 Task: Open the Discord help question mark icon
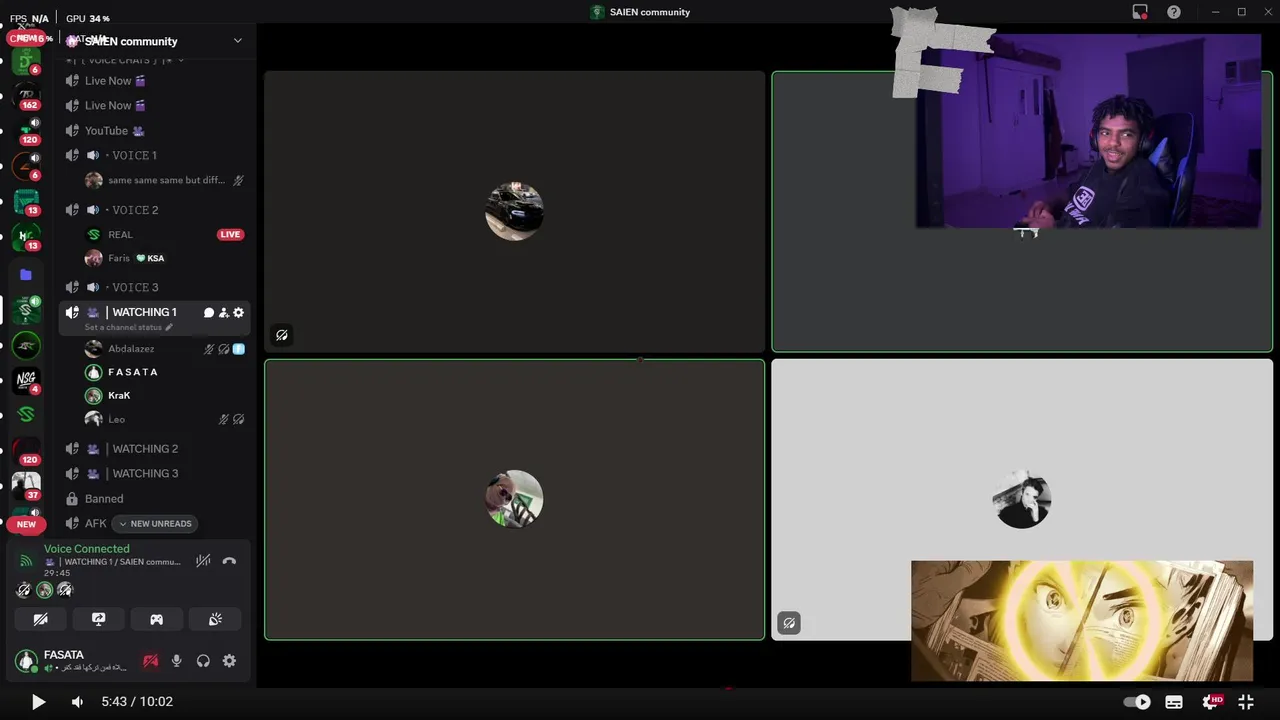coord(1174,12)
